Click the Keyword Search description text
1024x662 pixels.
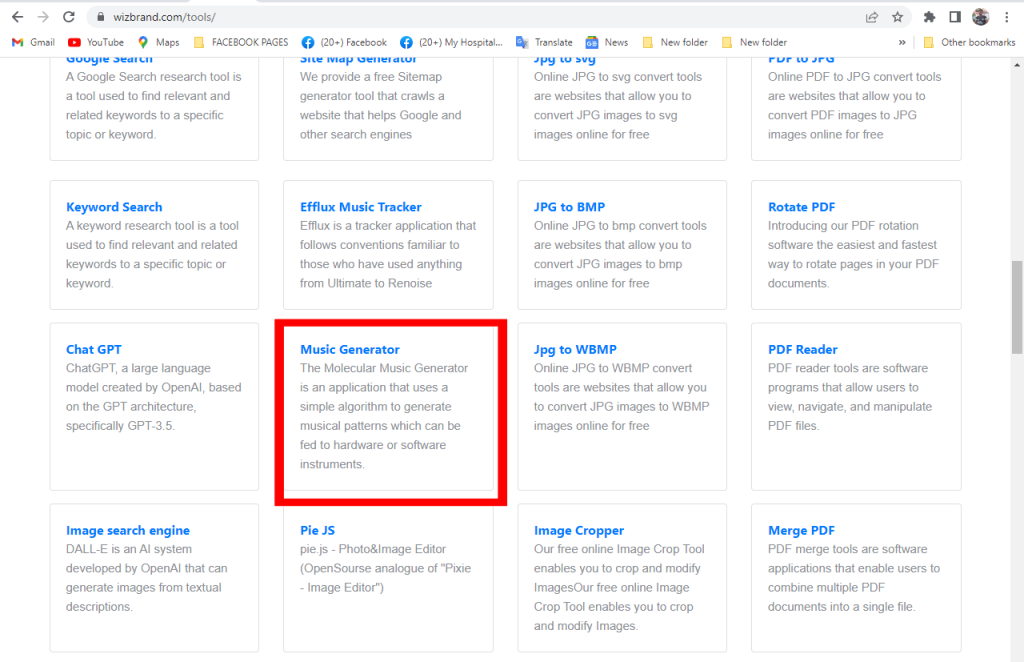point(153,255)
